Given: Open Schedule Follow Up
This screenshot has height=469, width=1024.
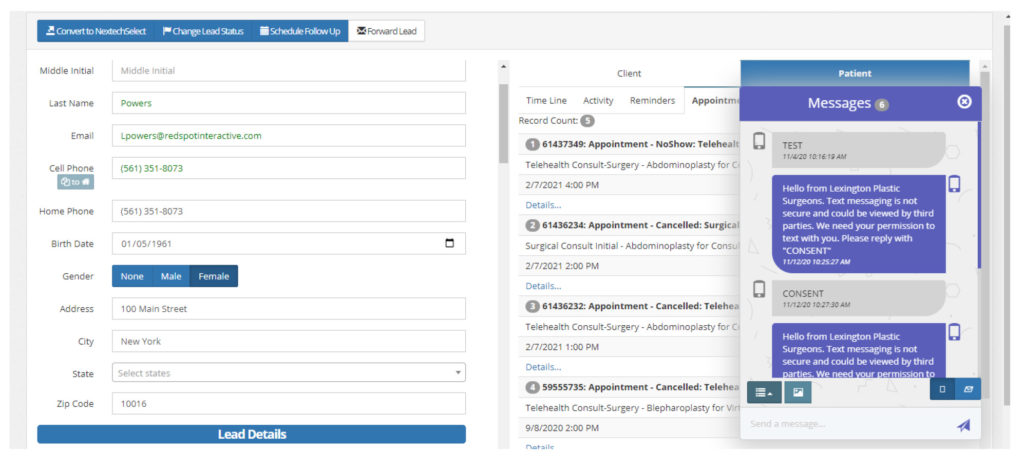Looking at the screenshot, I should 299,31.
